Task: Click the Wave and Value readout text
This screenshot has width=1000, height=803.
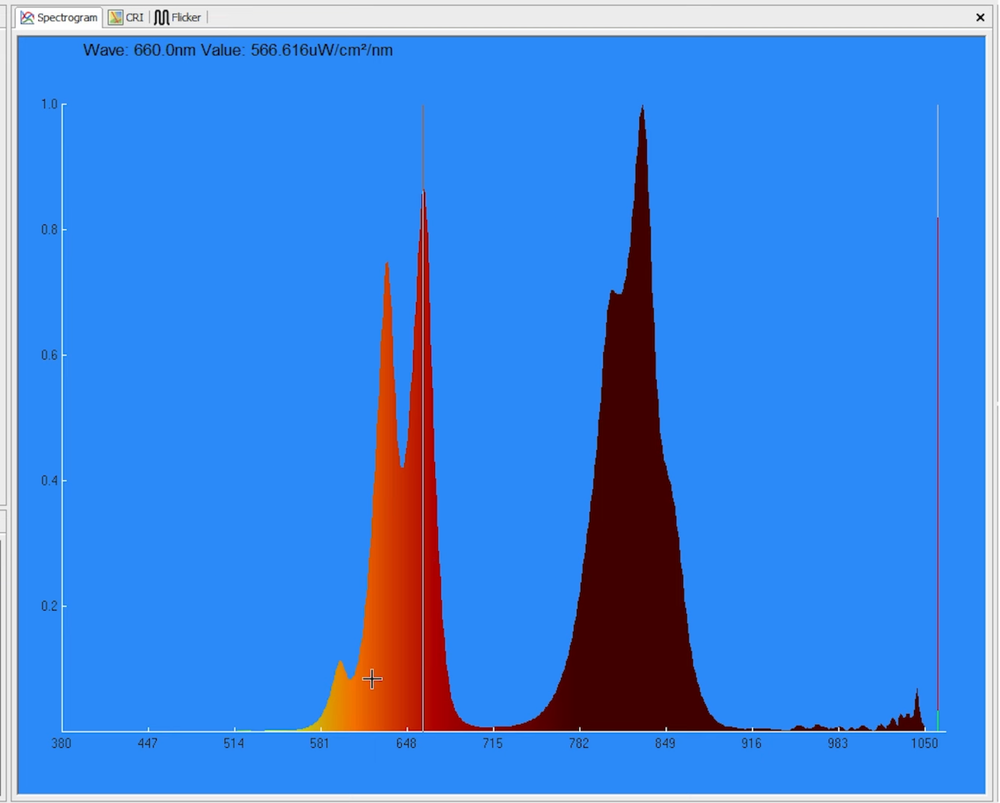Action: pyautogui.click(x=238, y=50)
